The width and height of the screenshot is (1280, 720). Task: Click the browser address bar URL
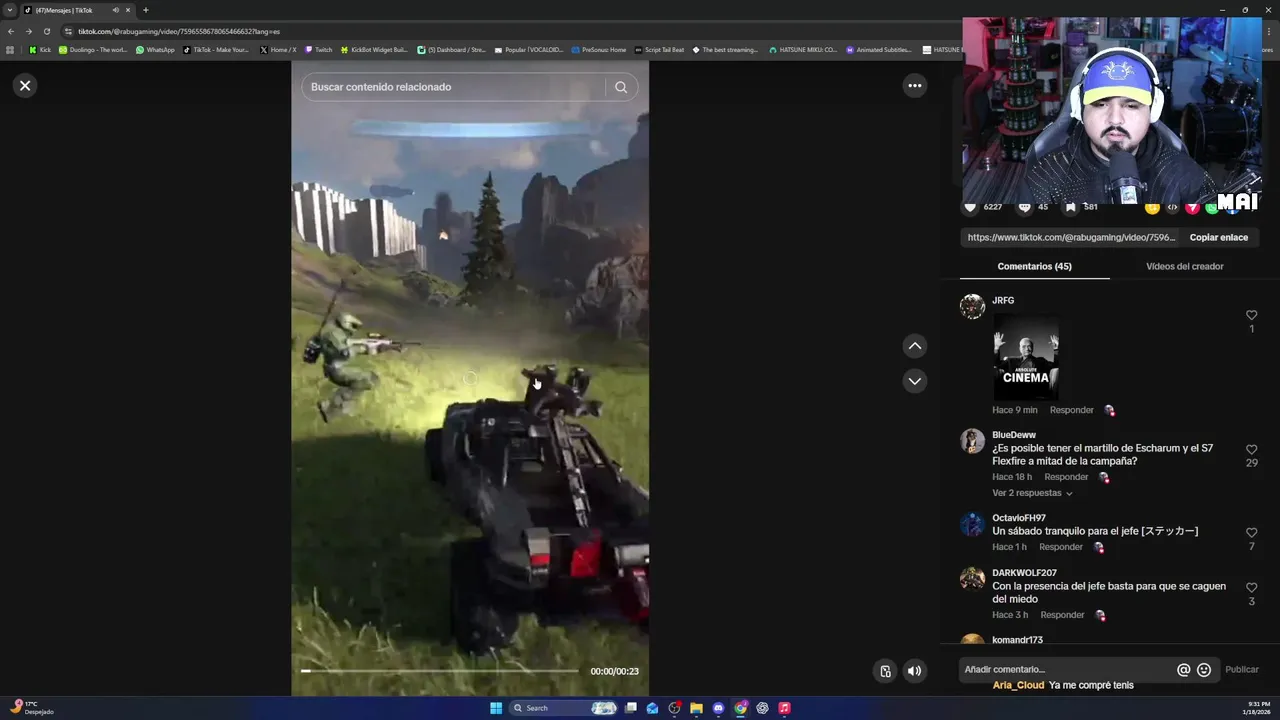179,31
